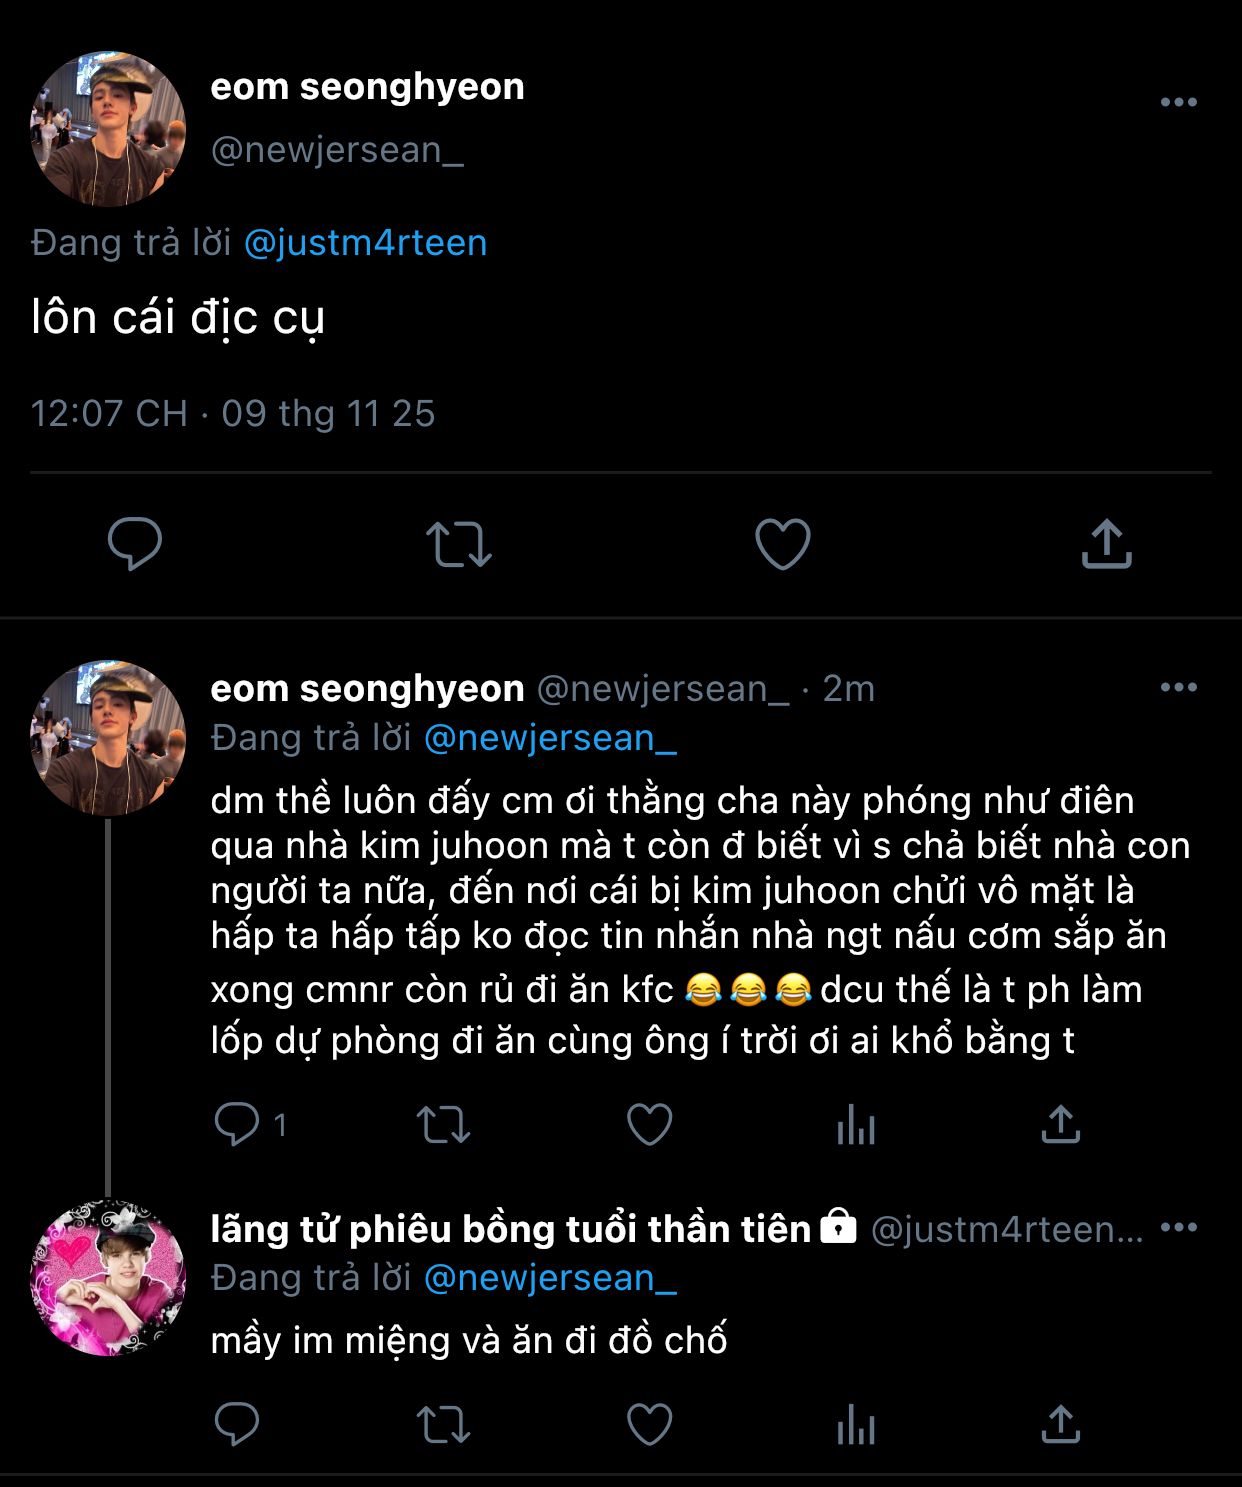Like the main tweet
1242x1487 pixels.
tap(782, 544)
